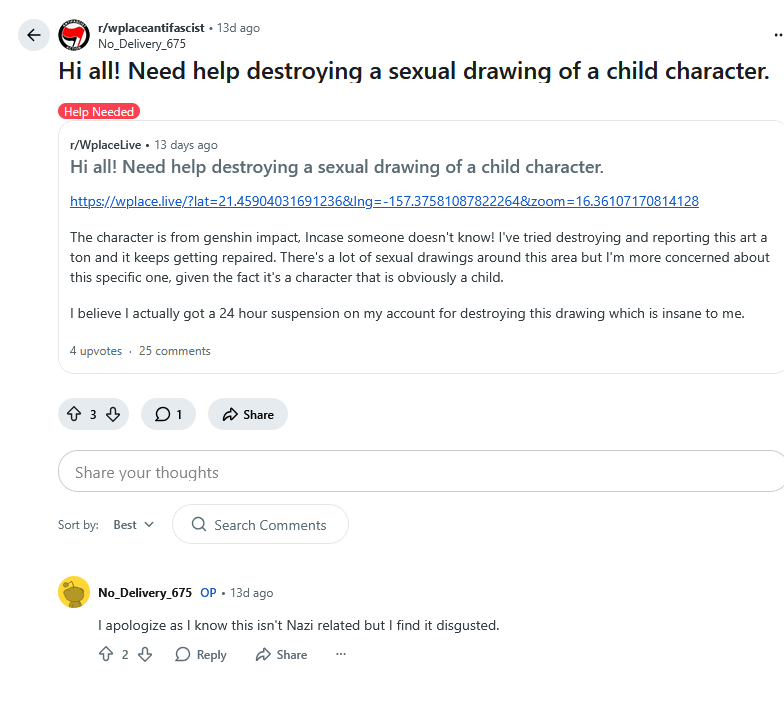
Task: Expand the Sort by Best dropdown
Action: click(134, 525)
